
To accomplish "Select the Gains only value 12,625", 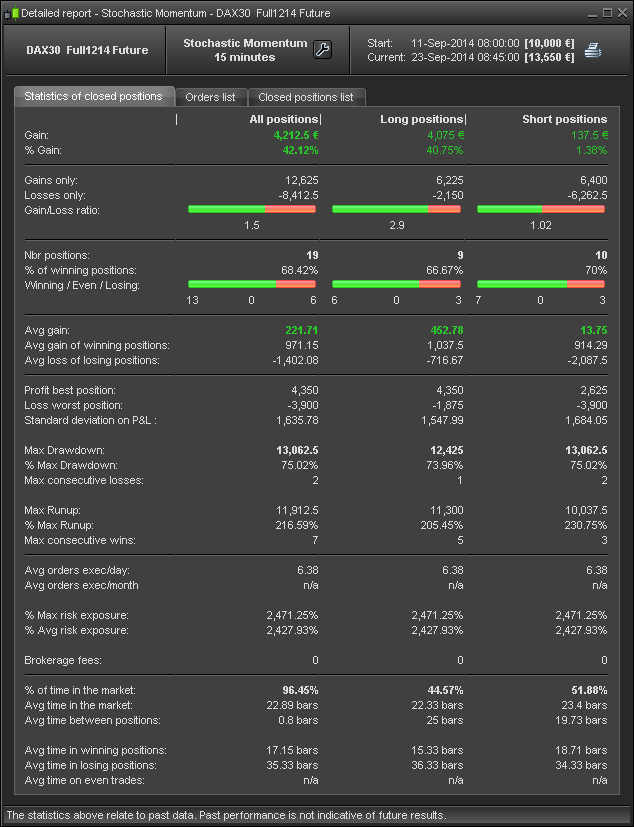I will click(x=302, y=180).
